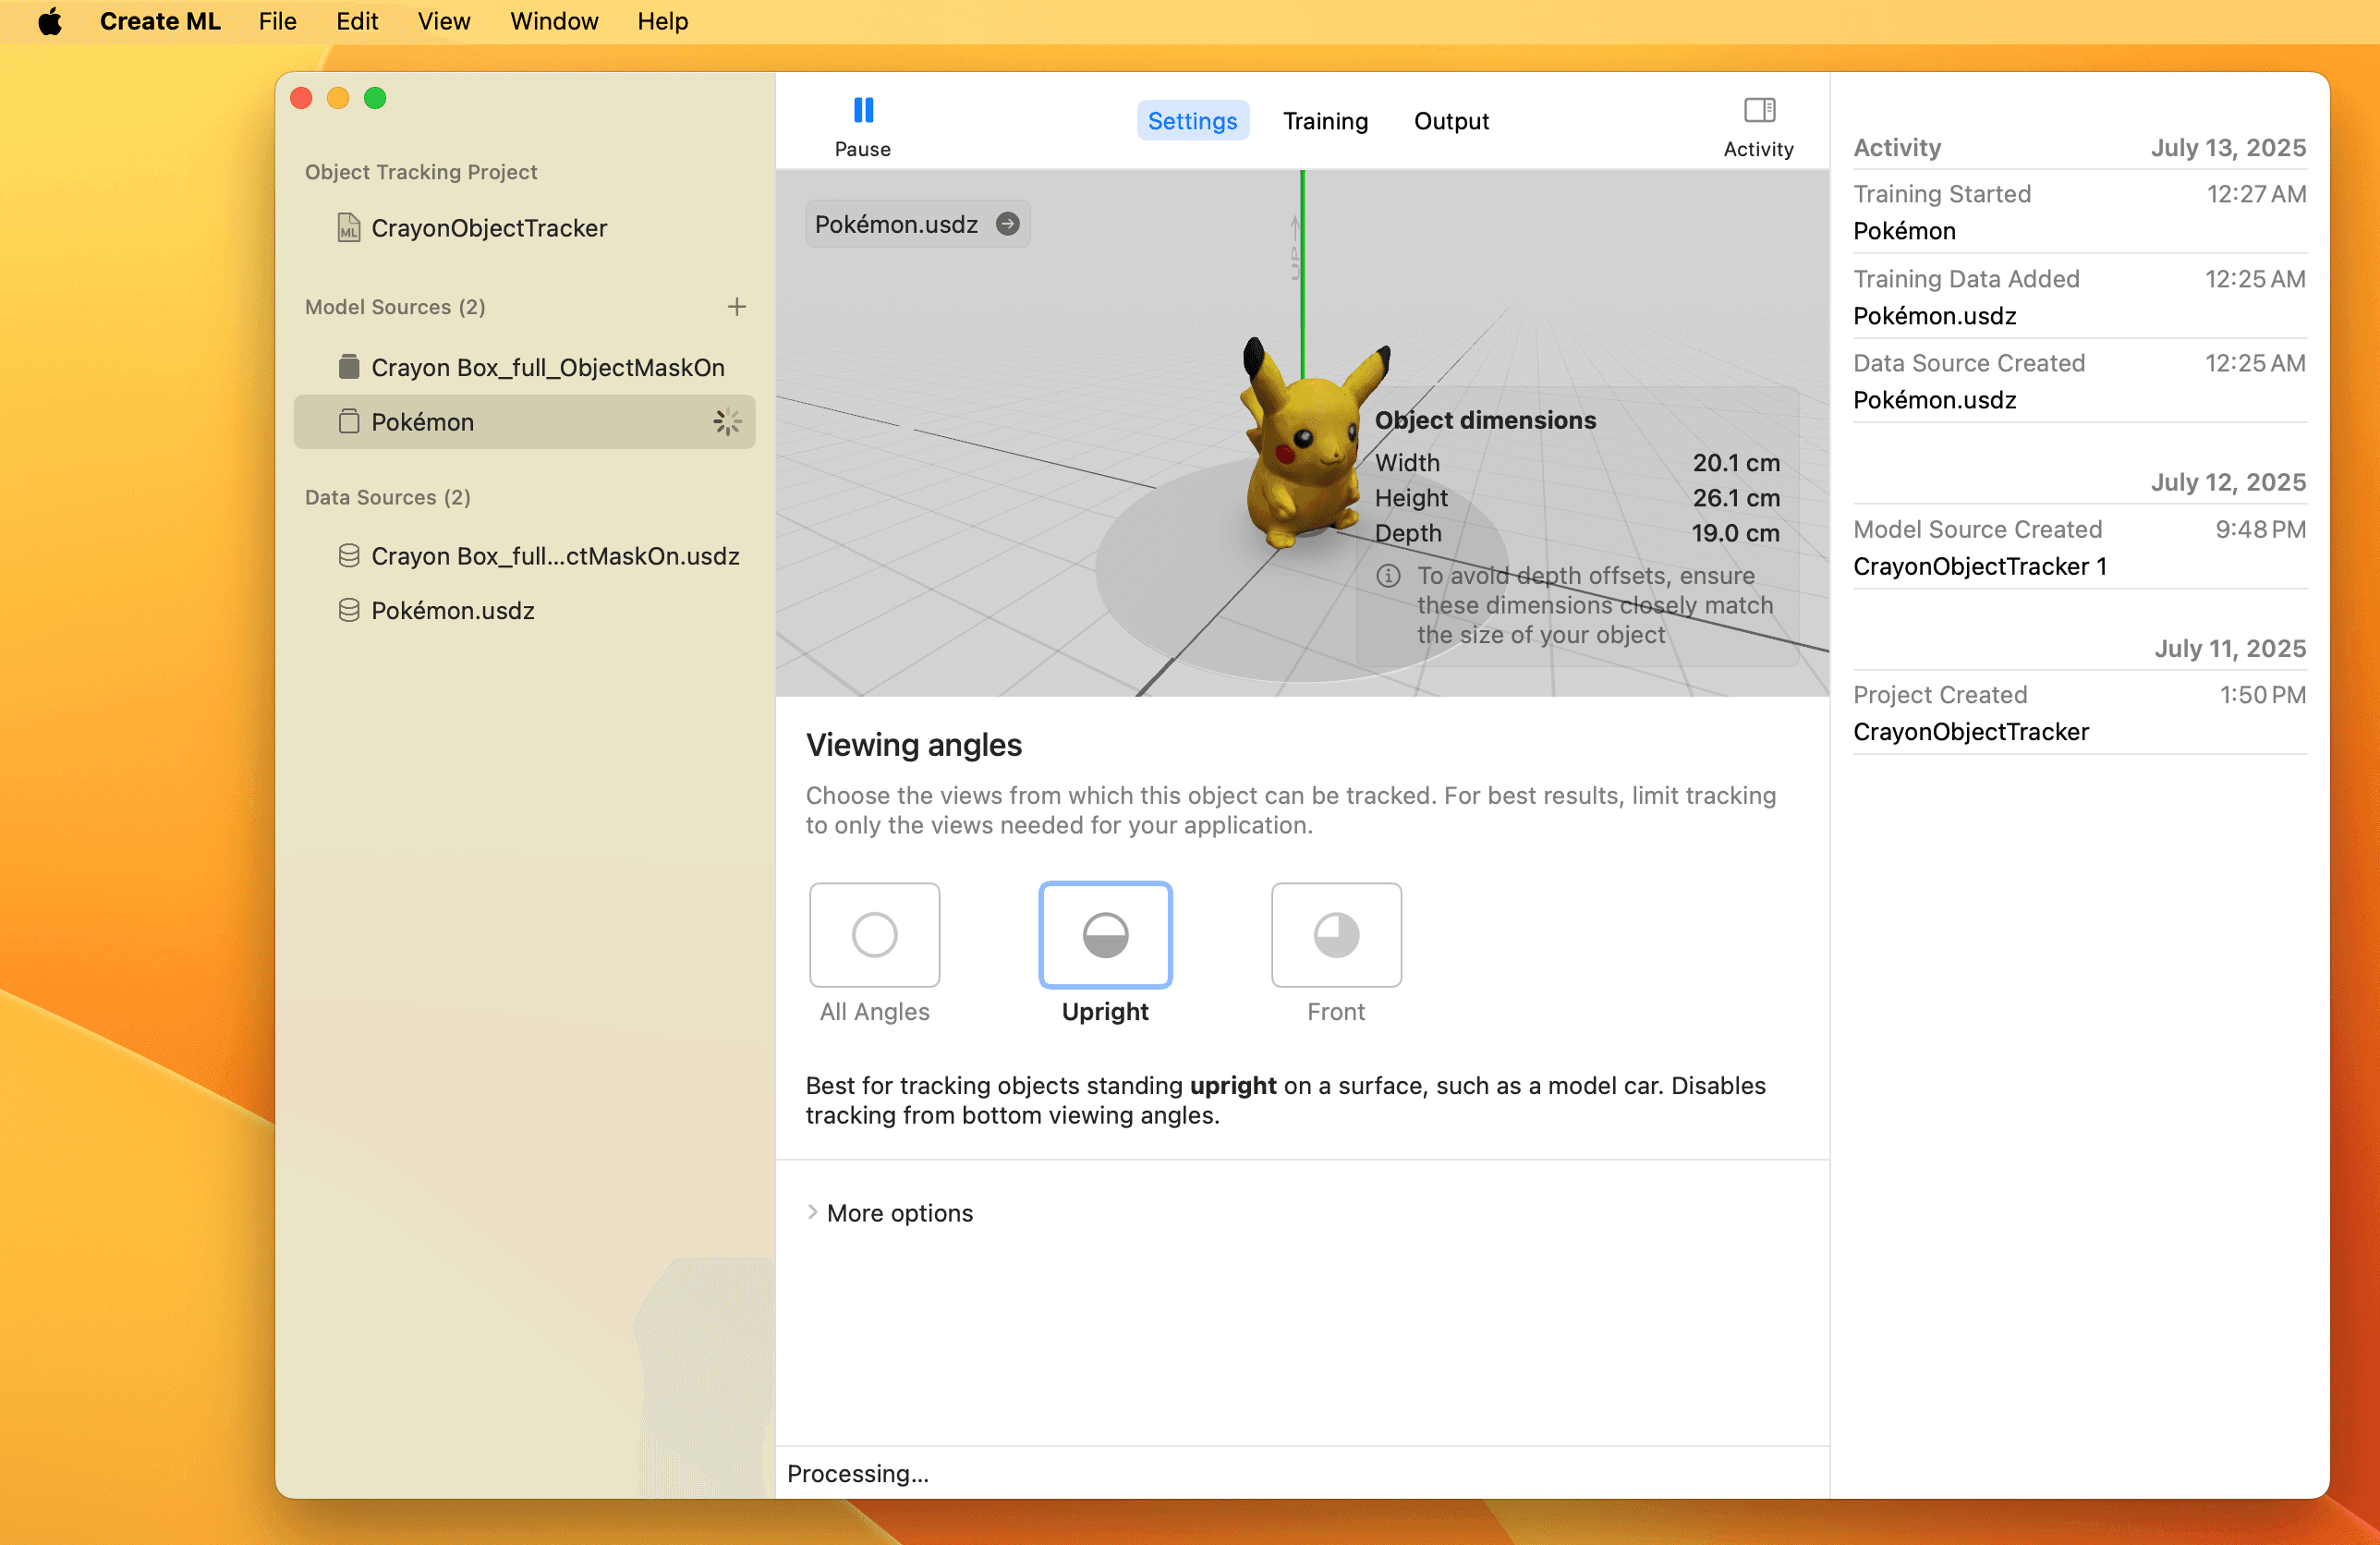Open the Pokémon.usdz data source popup
The height and width of the screenshot is (1545, 2380).
click(x=896, y=224)
